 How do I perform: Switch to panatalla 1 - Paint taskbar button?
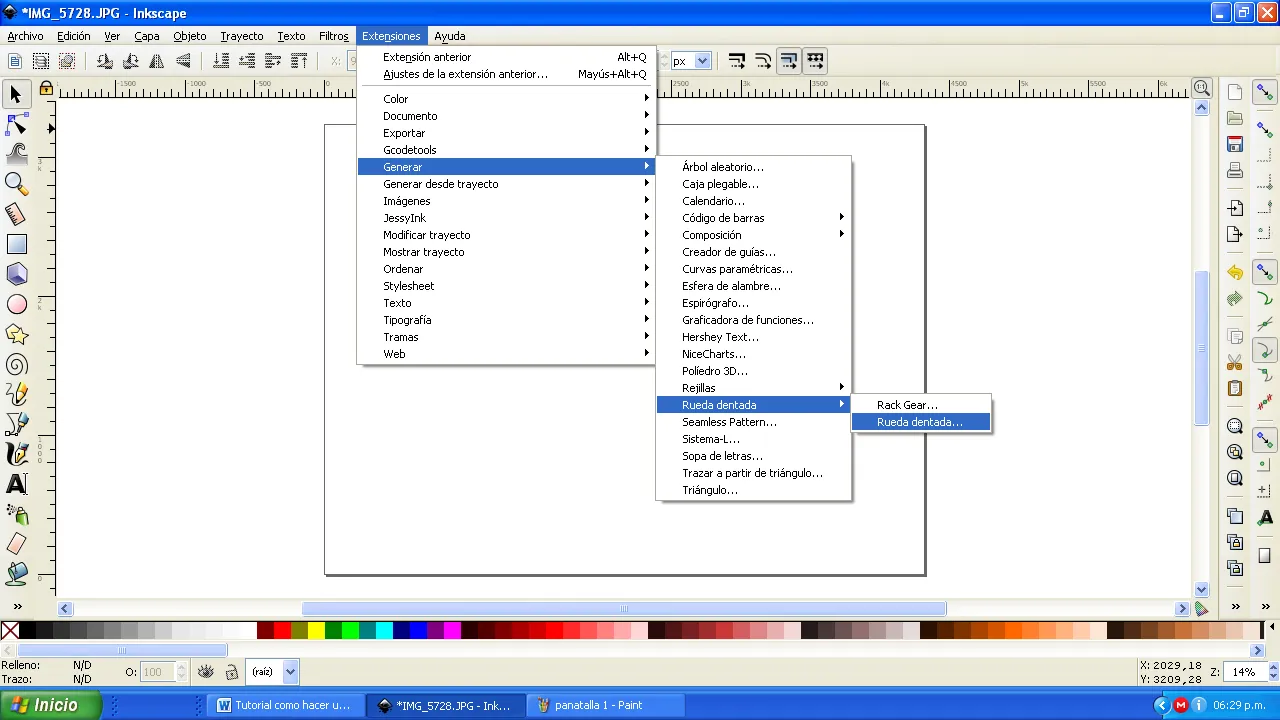coord(605,705)
